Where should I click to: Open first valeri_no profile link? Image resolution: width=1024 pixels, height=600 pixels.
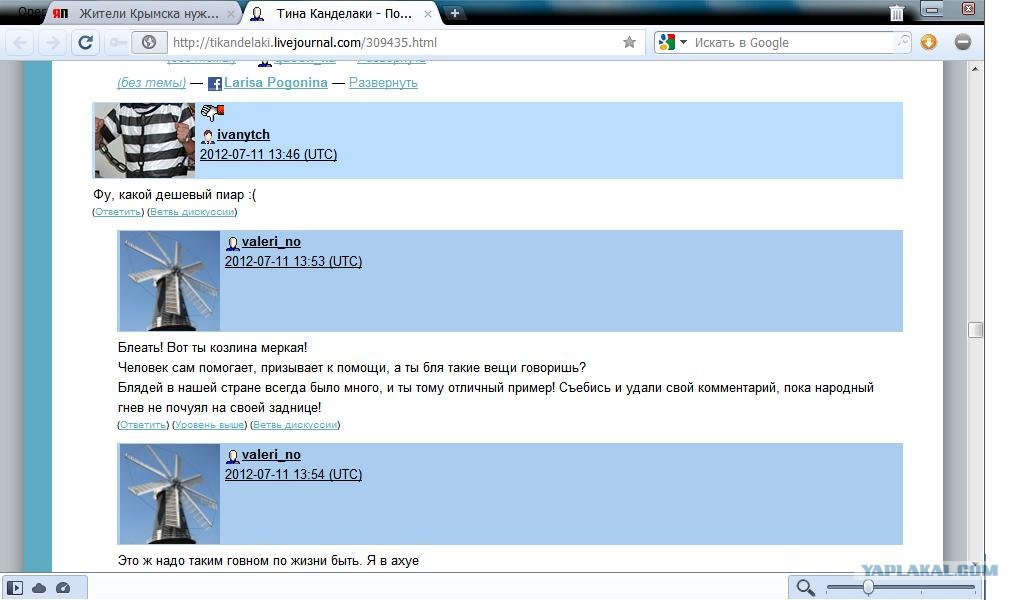click(271, 242)
